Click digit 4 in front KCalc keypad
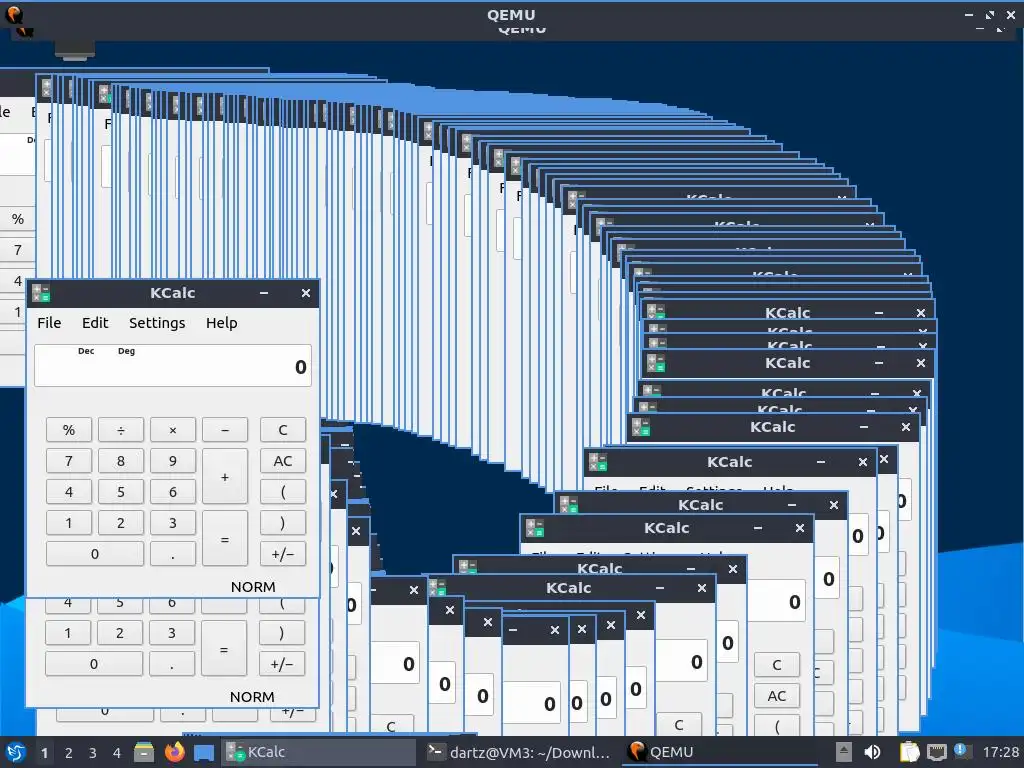Viewport: 1024px width, 768px height. tap(69, 492)
